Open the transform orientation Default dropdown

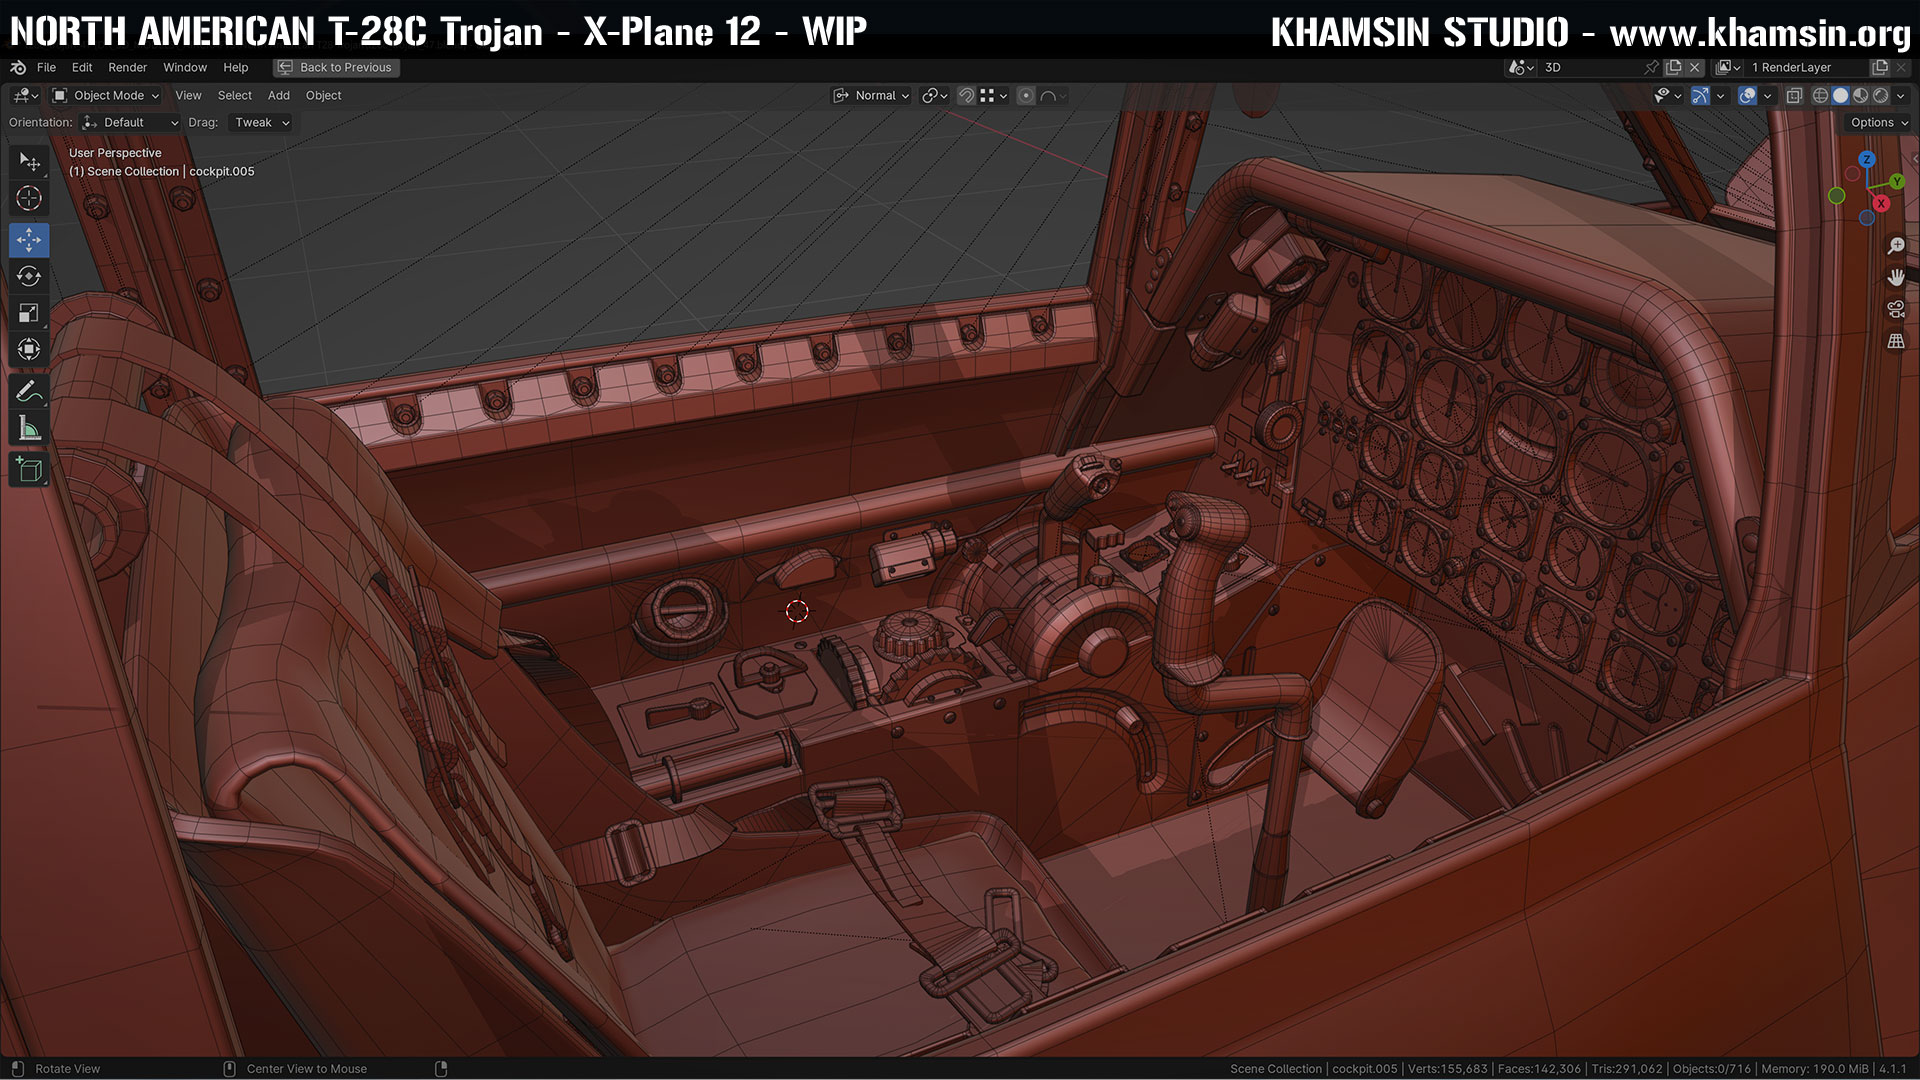click(x=129, y=122)
